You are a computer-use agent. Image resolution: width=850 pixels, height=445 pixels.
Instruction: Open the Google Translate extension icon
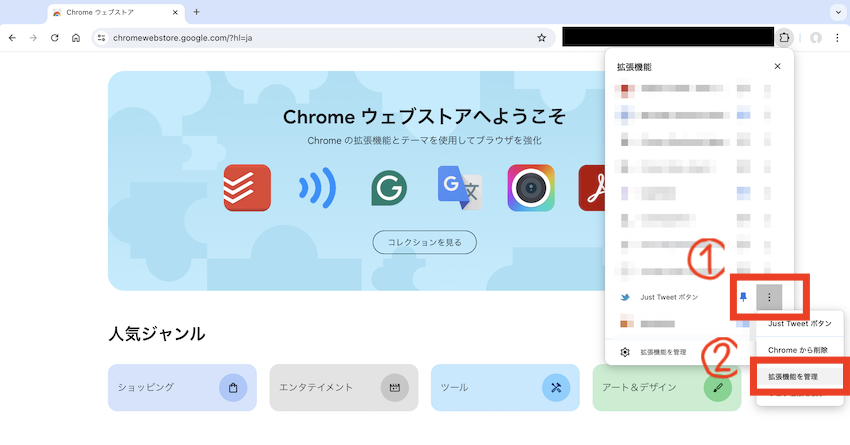(460, 188)
